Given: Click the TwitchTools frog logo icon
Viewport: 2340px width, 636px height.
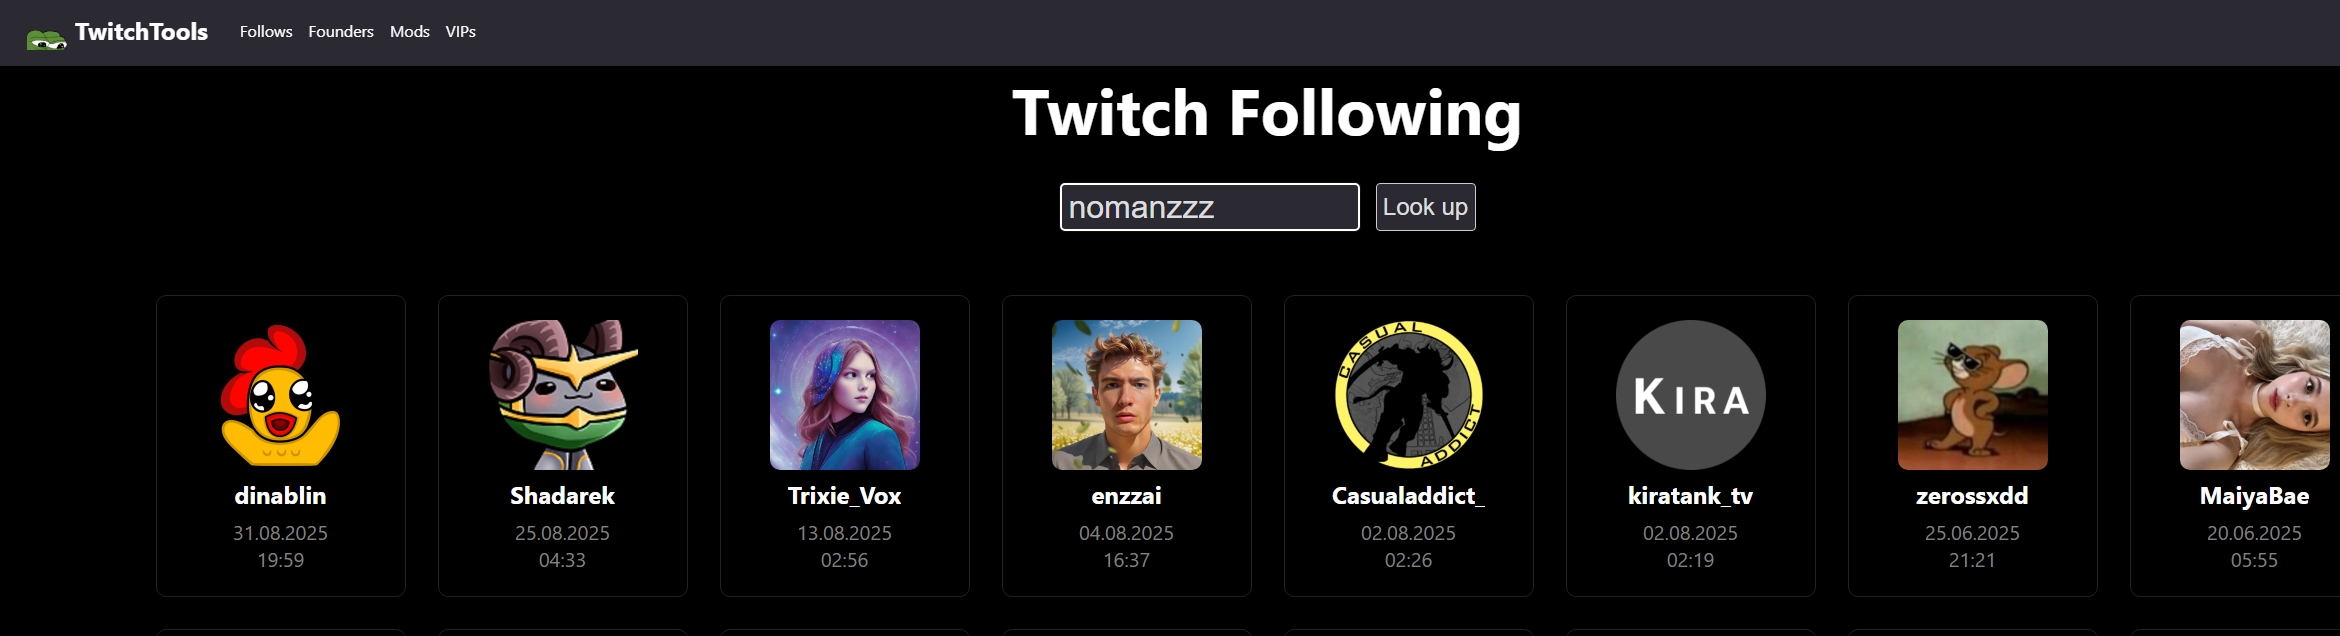Looking at the screenshot, I should click(x=46, y=39).
